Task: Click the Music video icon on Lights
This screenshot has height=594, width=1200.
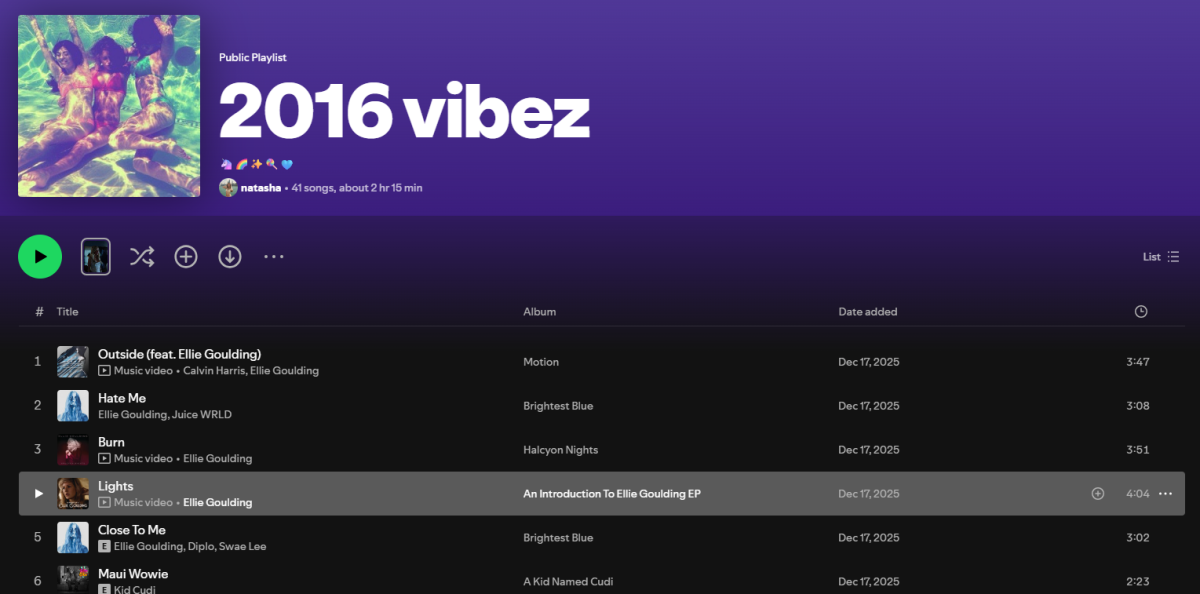Action: (x=104, y=503)
